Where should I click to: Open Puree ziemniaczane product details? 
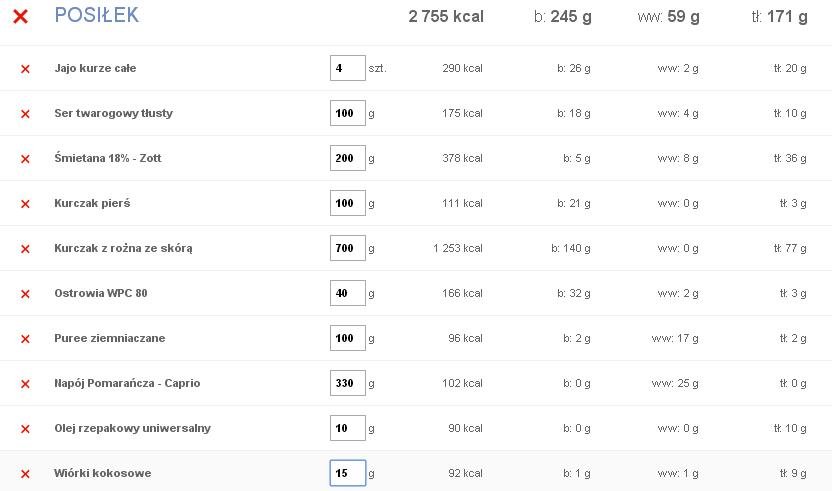109,338
